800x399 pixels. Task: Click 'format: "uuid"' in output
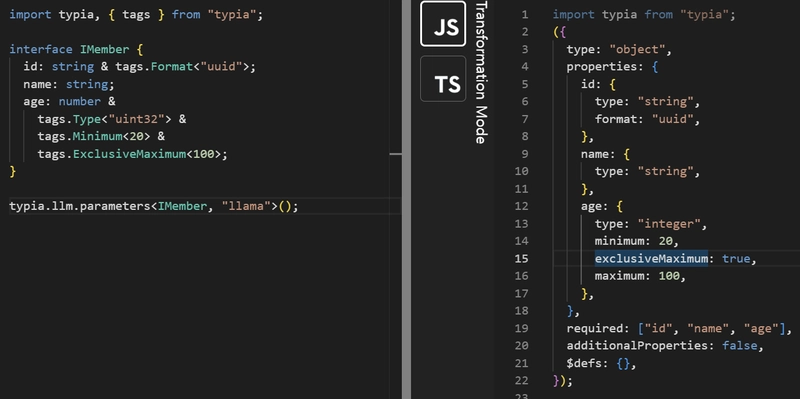coord(644,119)
